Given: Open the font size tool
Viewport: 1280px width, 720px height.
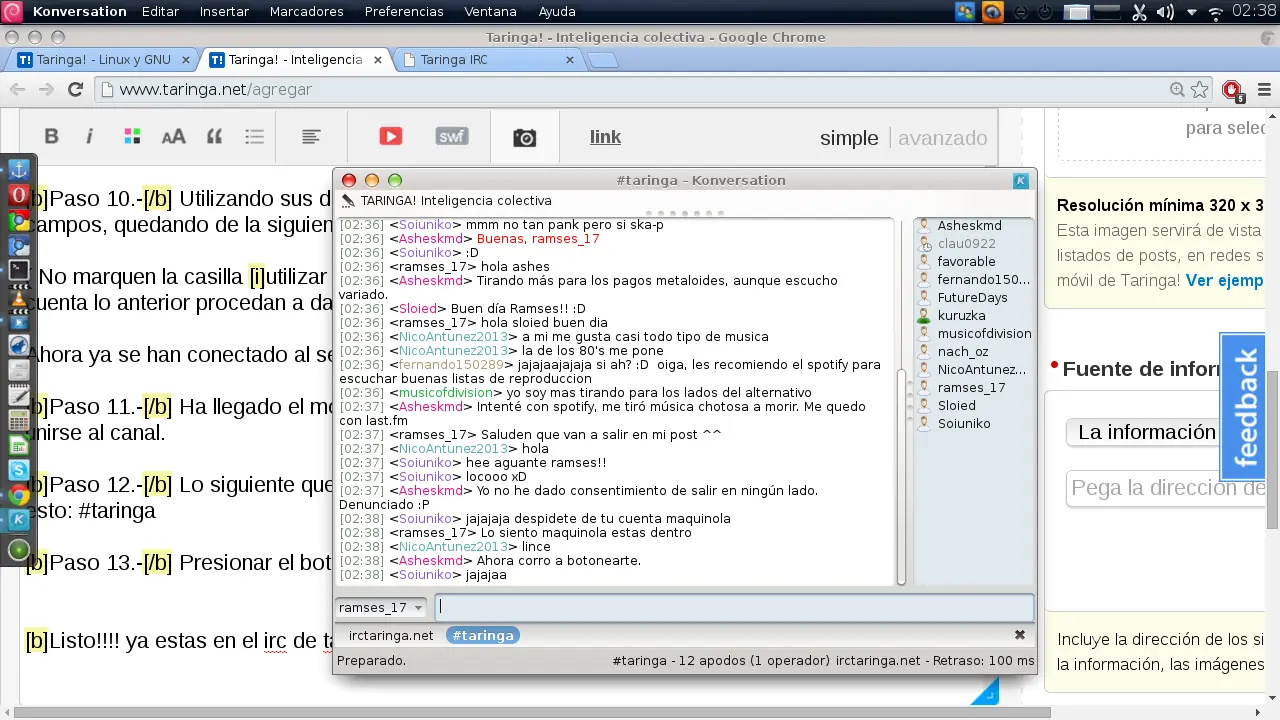Looking at the screenshot, I should click(173, 137).
